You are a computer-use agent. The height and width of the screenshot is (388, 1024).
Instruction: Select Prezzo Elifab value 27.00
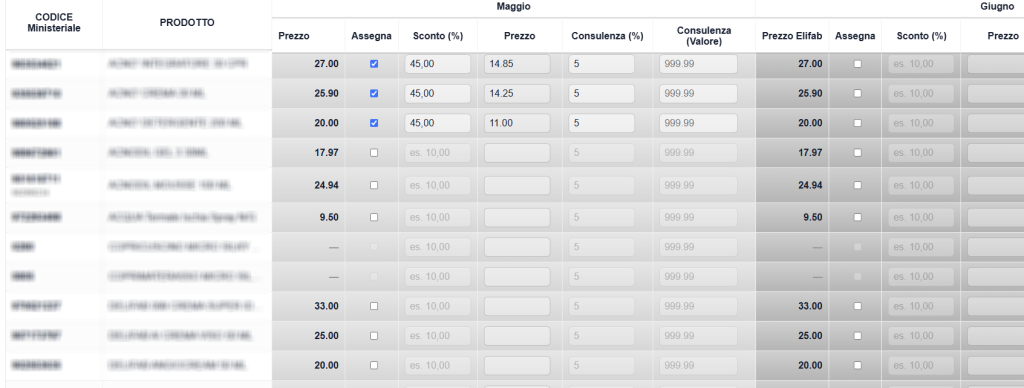[810, 64]
